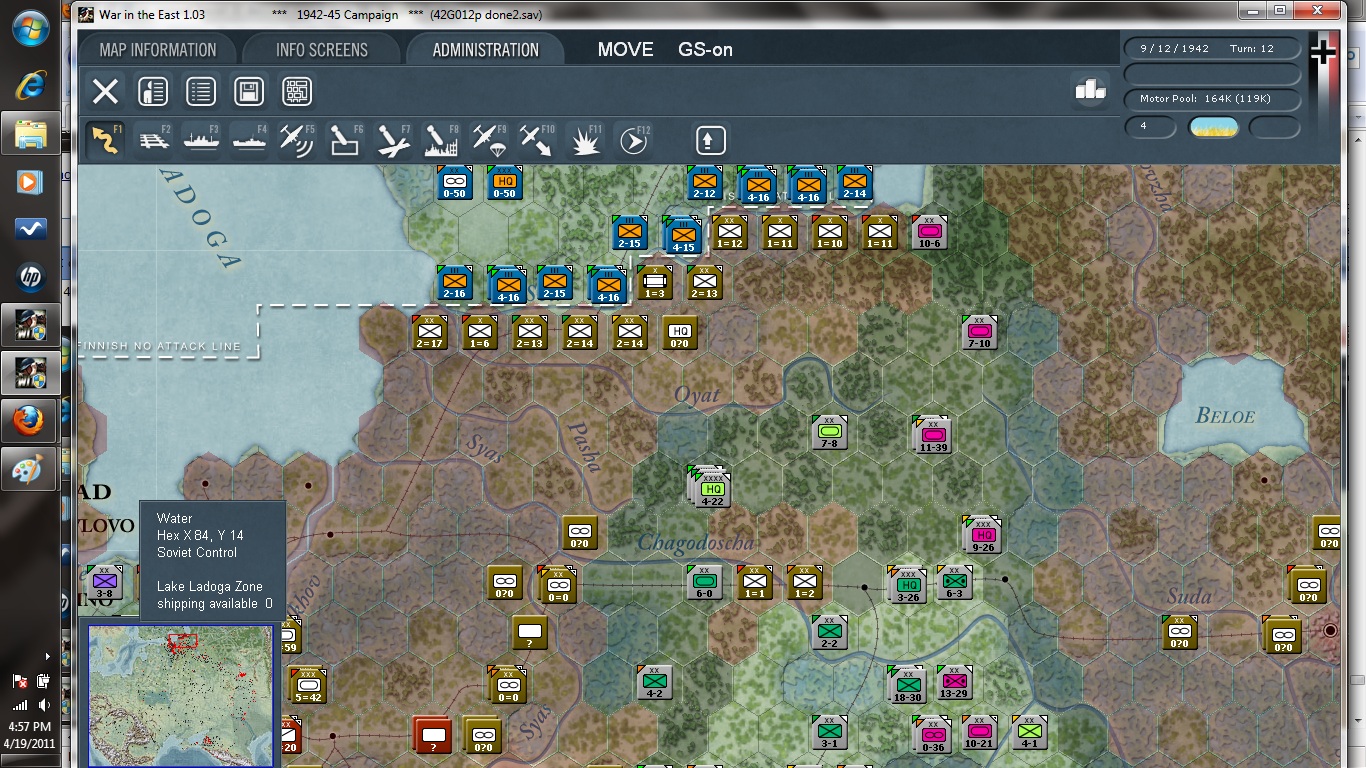
Task: Click the white blocks icon near the date
Action: 1090,89
